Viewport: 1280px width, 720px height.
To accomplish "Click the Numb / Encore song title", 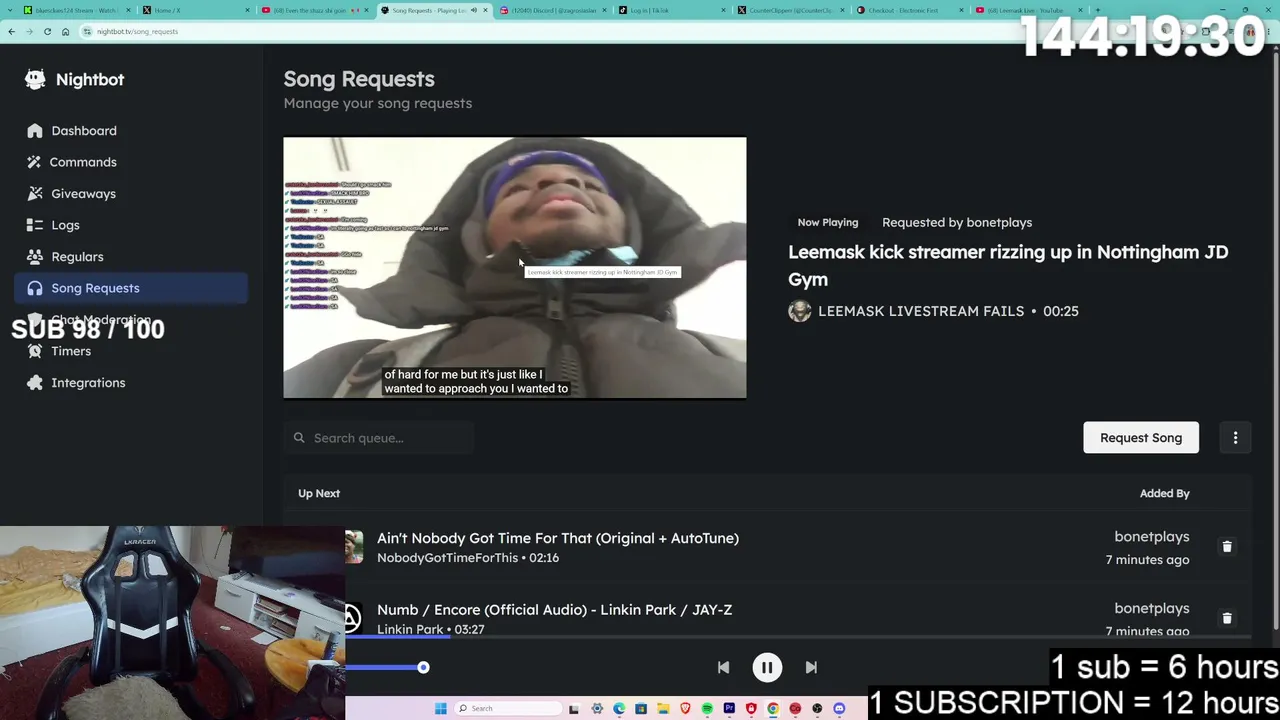I will click(554, 609).
